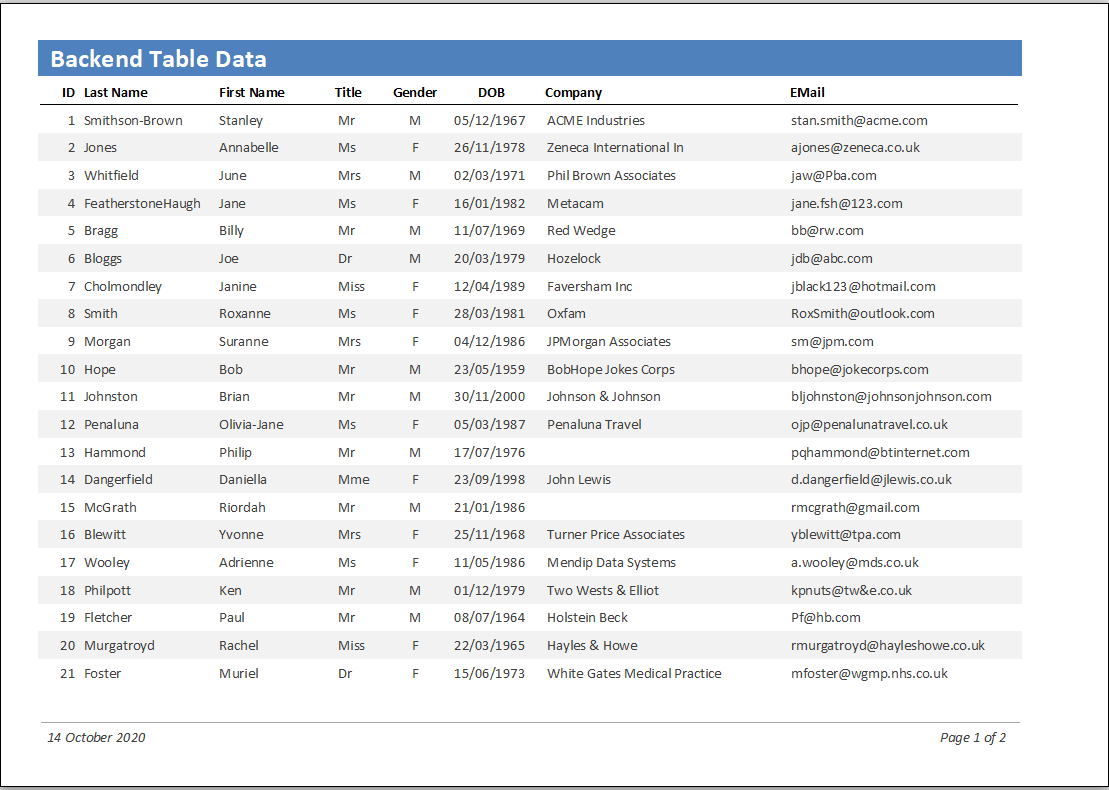Select last name 'McGrath'
Screen dimensions: 1109x790
pos(110,507)
